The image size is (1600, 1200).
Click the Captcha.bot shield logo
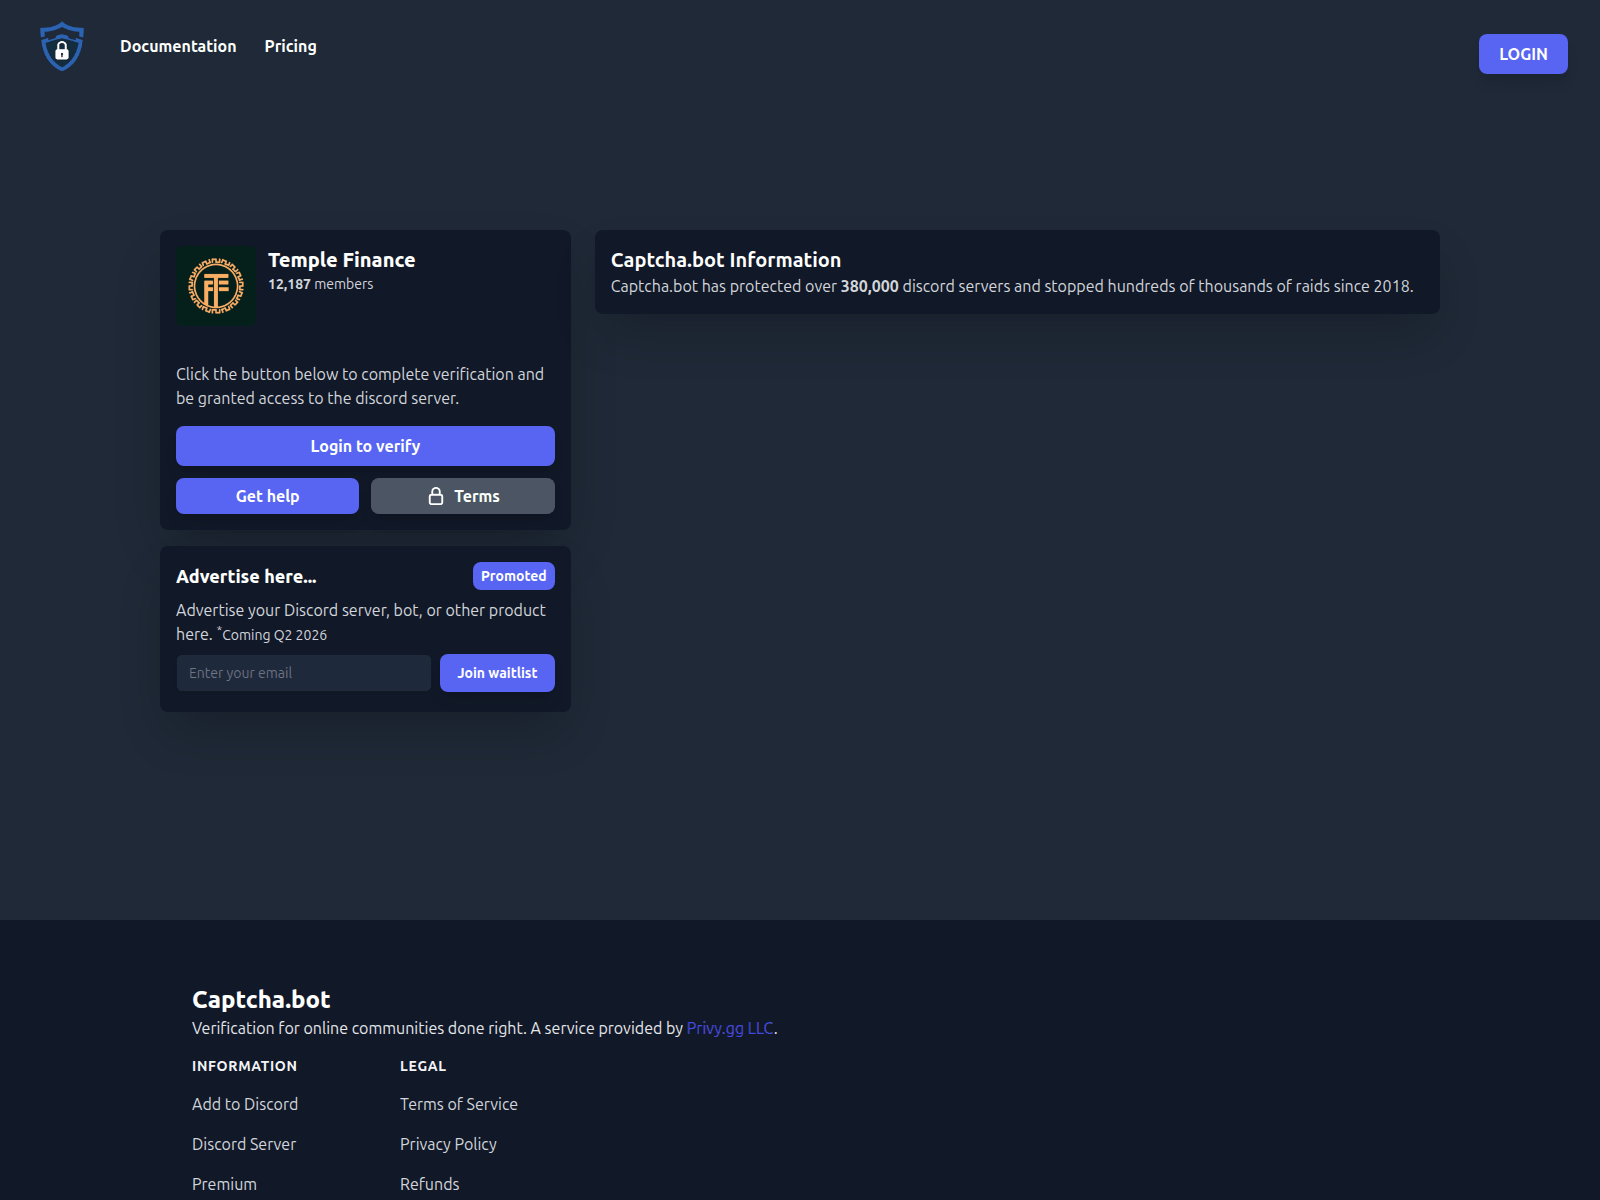point(62,46)
